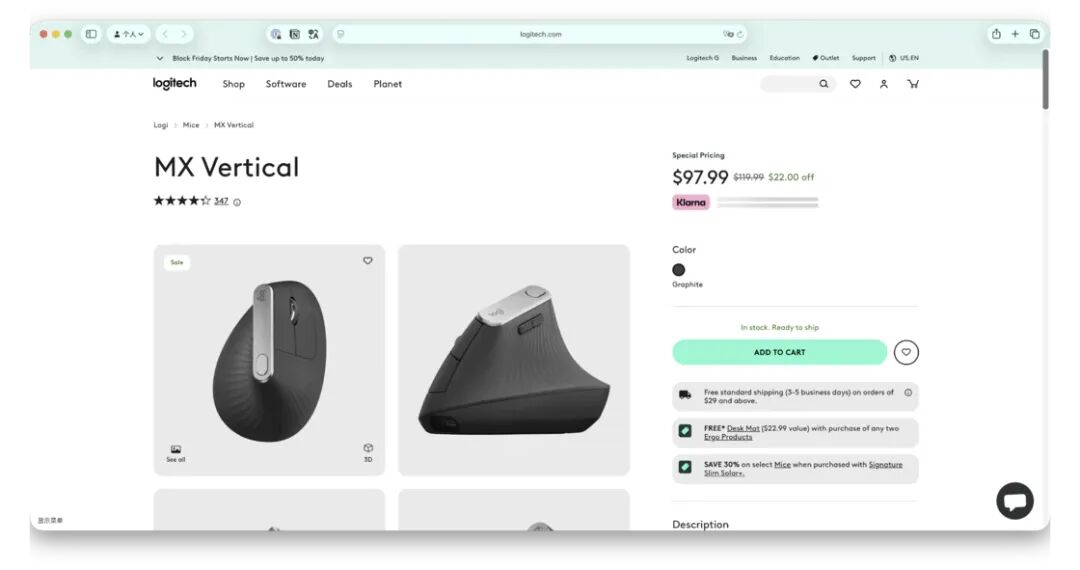View the mouse in 3D
Screen dimensions: 1080x570
click(368, 452)
